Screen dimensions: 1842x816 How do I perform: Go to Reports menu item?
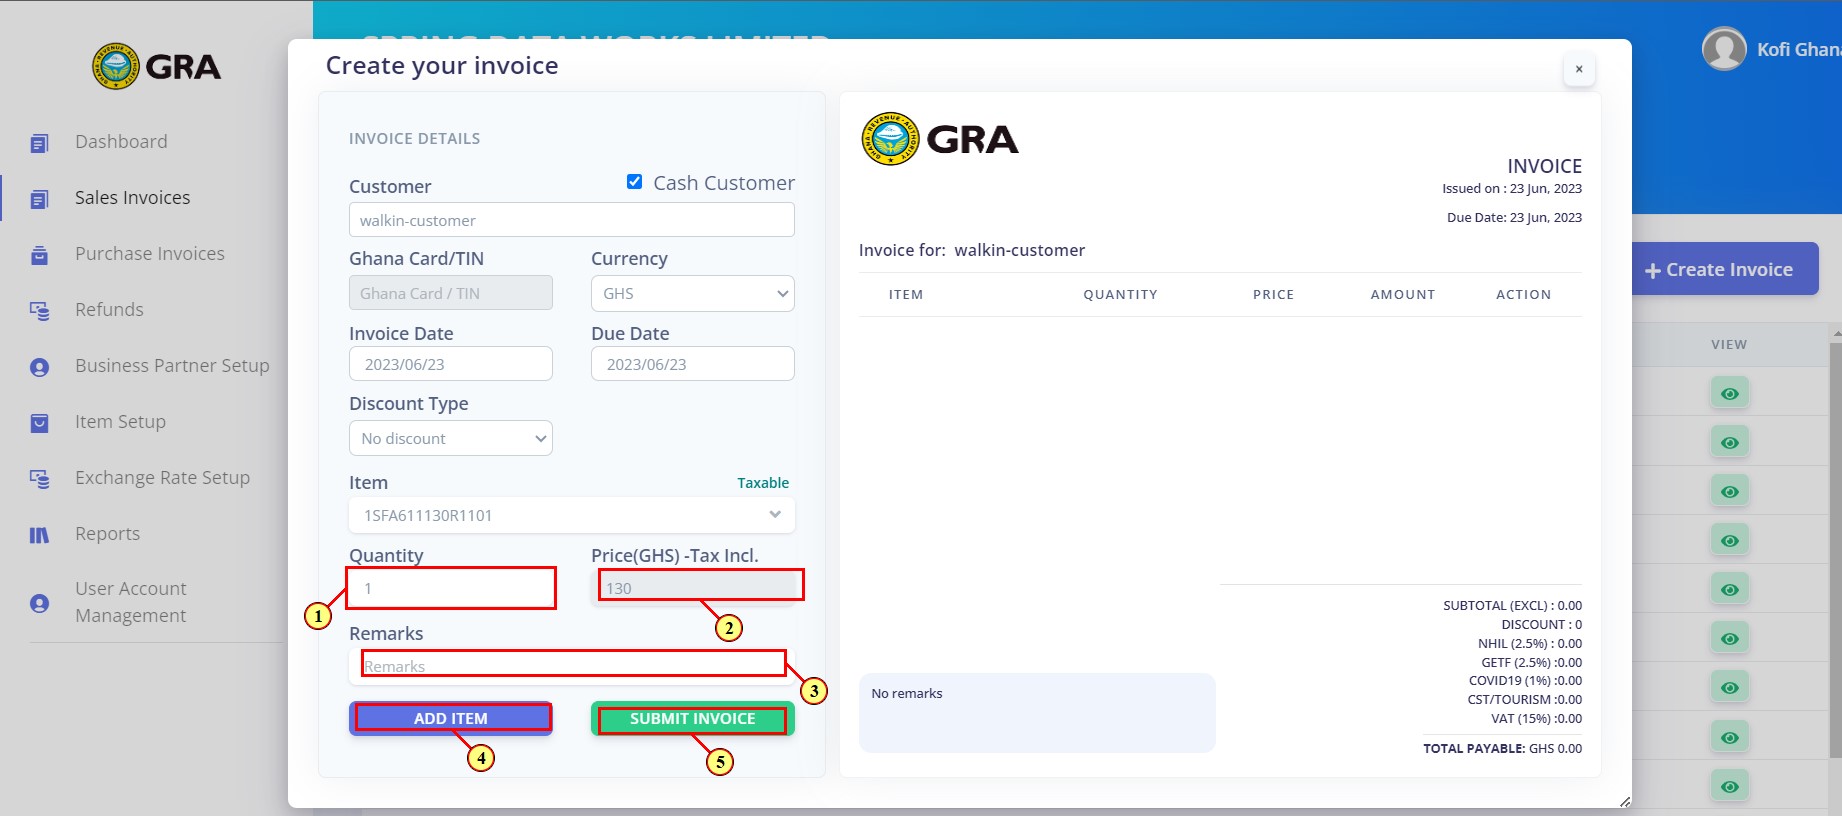coord(107,534)
